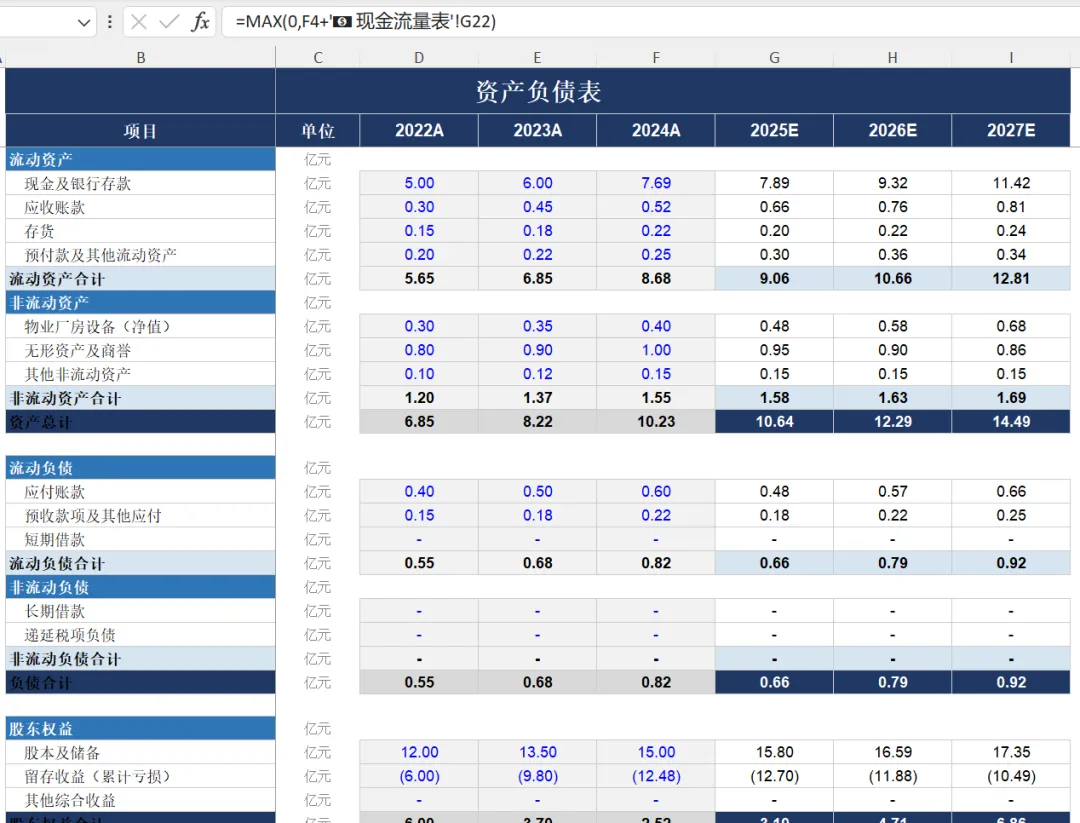Select the 2027E year header

coord(1011,131)
